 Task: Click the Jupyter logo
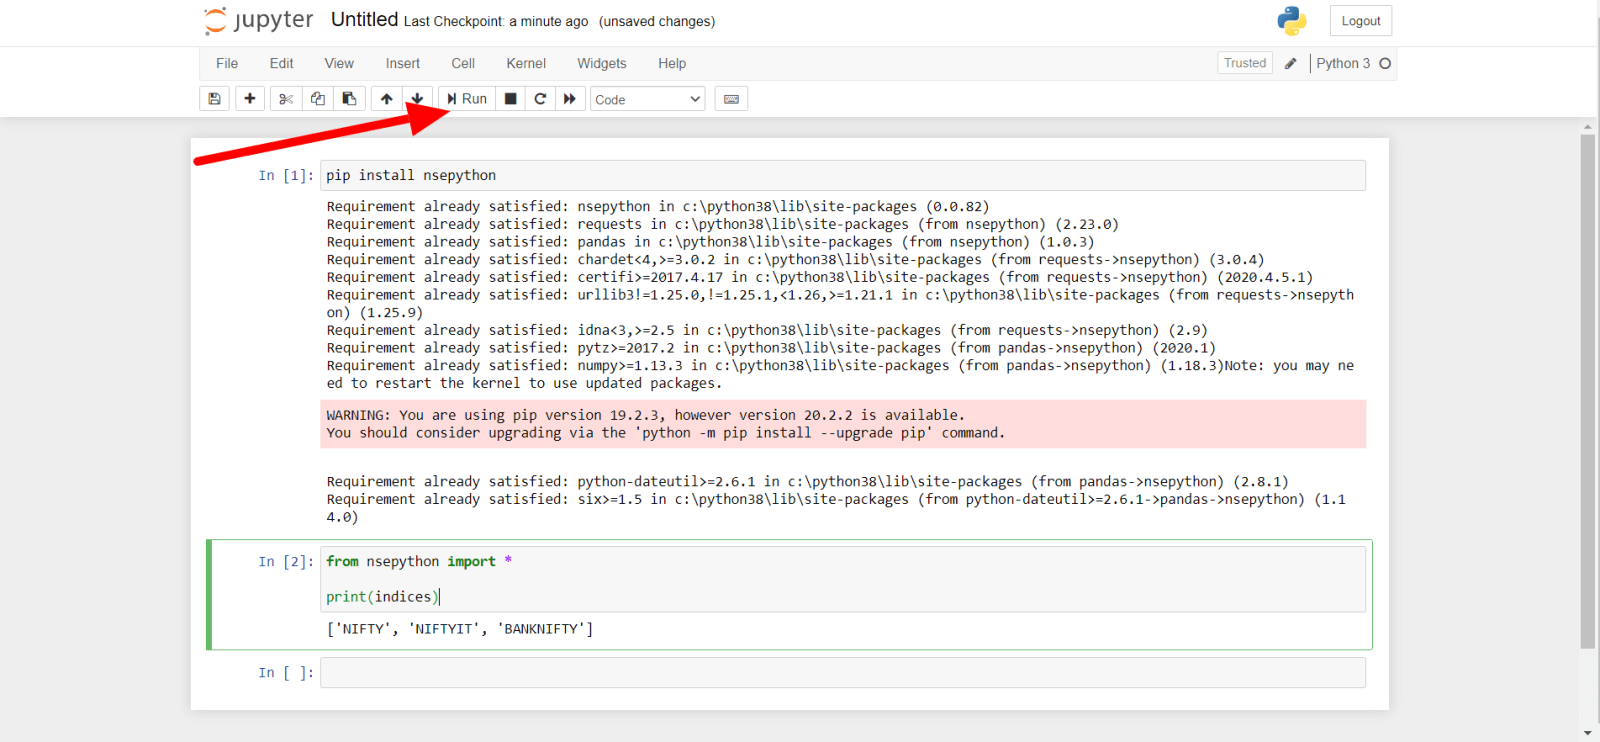tap(258, 21)
